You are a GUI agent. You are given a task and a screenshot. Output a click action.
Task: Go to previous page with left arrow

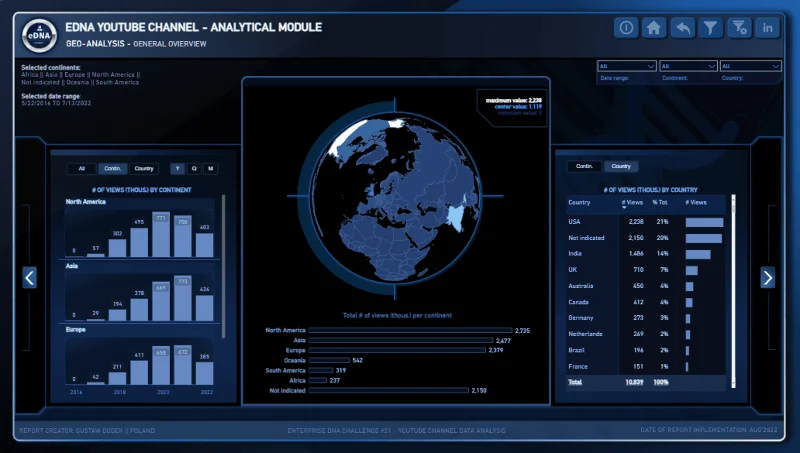[30, 278]
